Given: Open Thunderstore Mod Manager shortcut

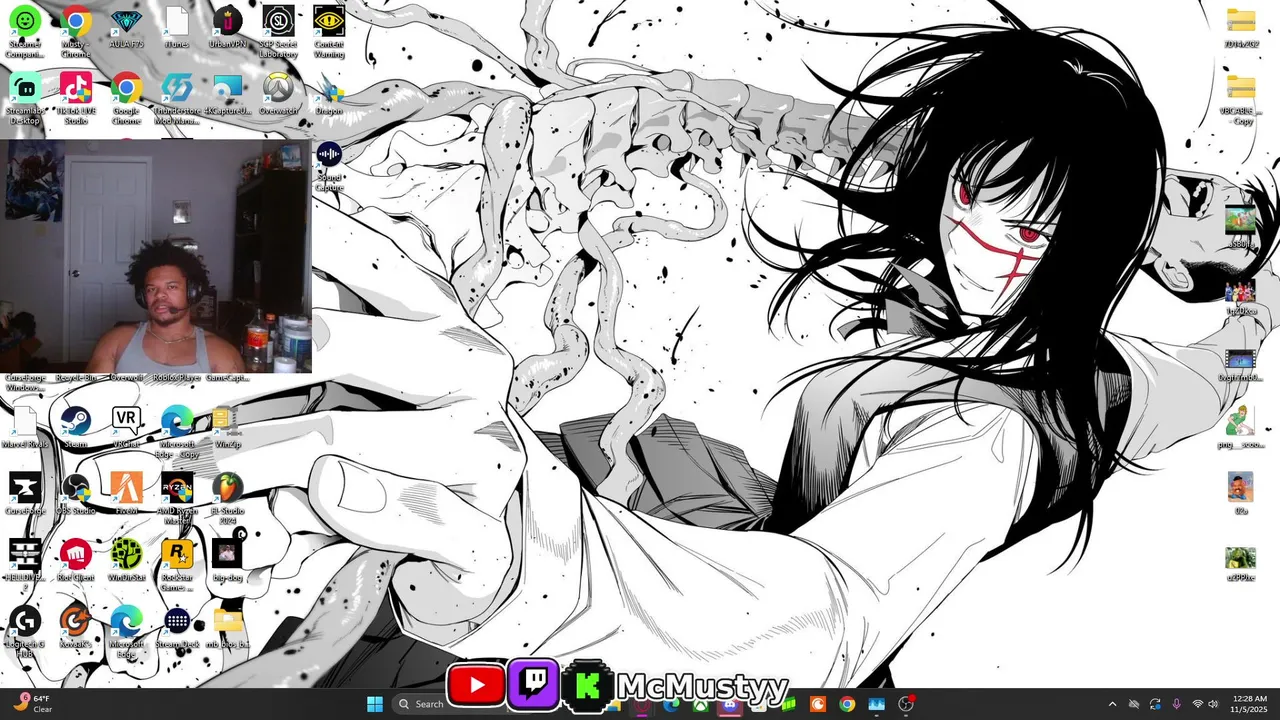Looking at the screenshot, I should [177, 98].
